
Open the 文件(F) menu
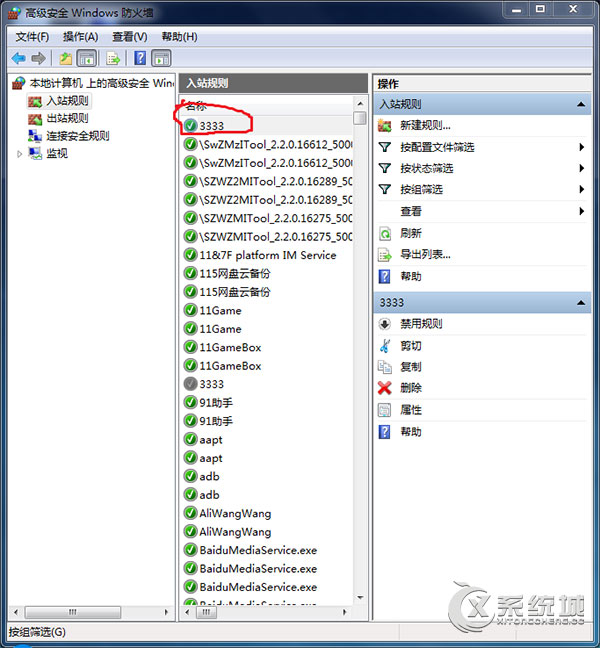(32, 37)
